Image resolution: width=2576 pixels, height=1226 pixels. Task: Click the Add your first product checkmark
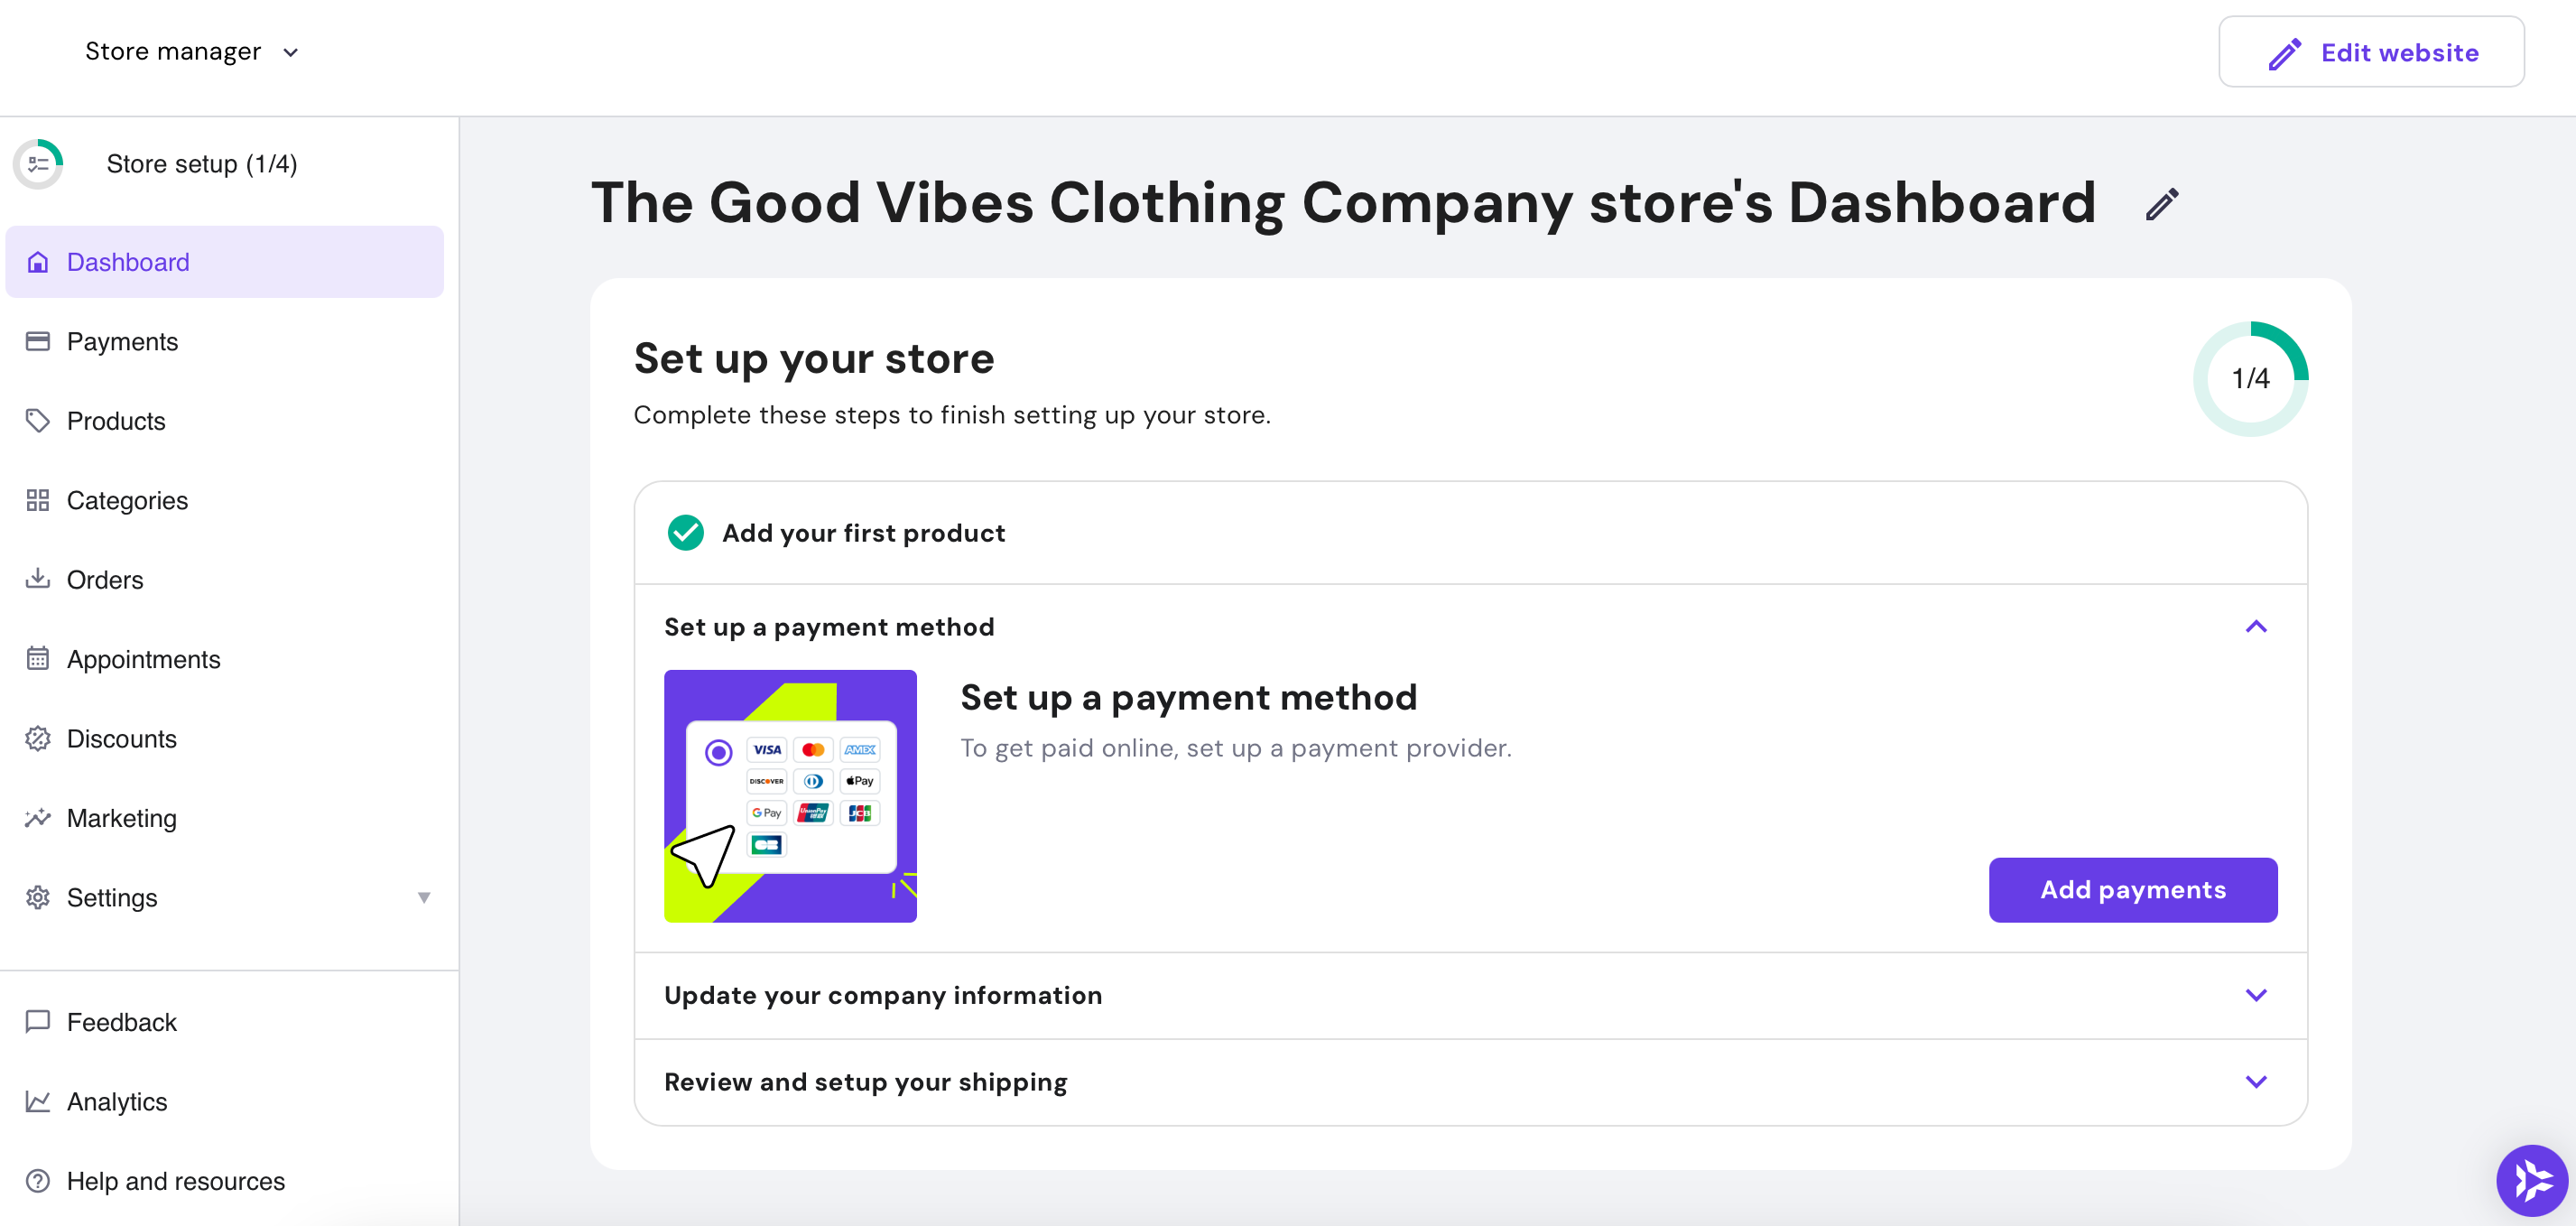click(x=685, y=533)
